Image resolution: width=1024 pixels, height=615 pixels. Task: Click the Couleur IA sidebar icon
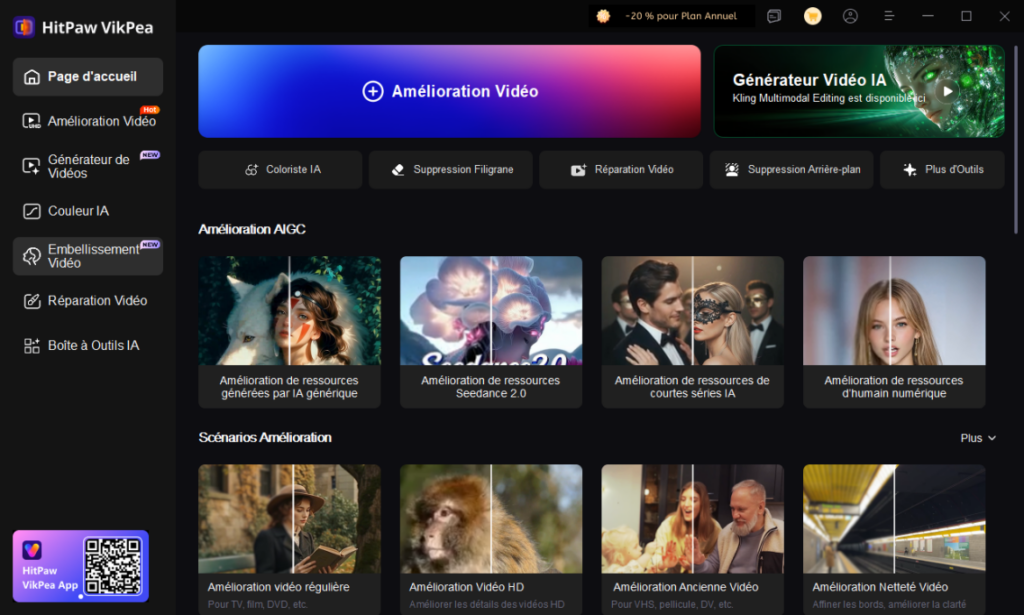(31, 211)
